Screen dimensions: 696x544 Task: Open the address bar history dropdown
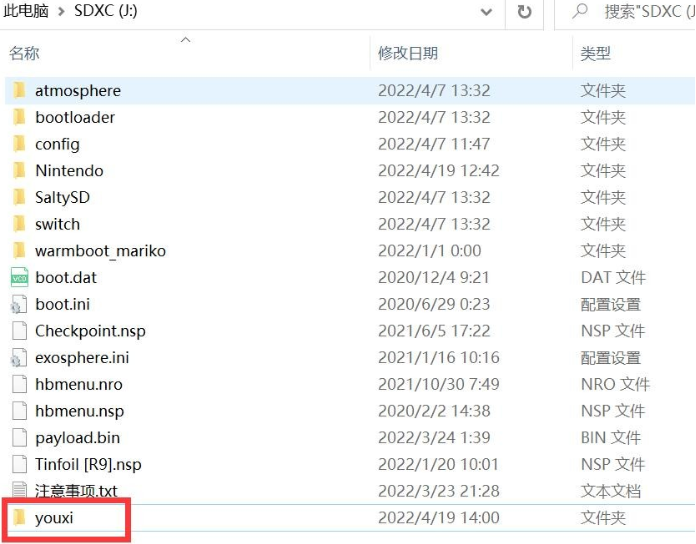point(486,12)
